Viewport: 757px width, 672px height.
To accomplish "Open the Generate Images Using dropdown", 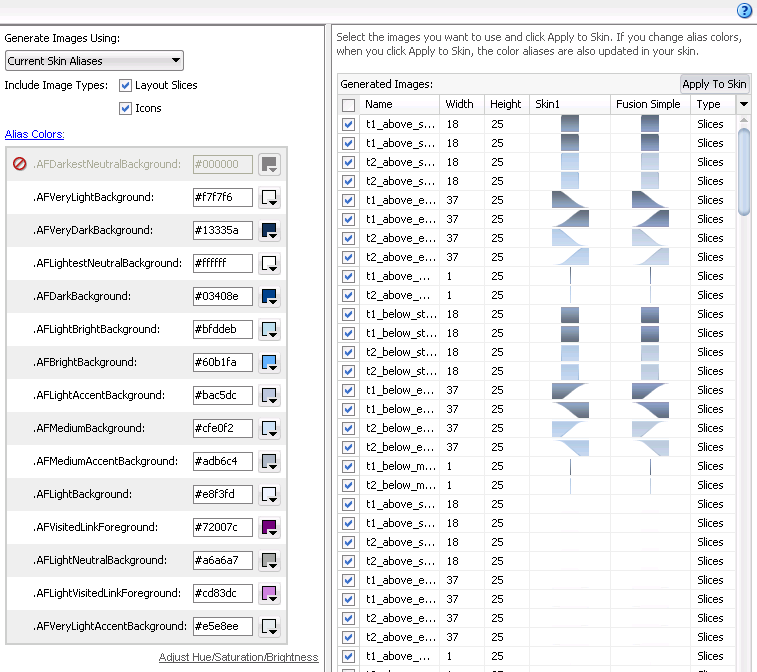I will coord(94,61).
